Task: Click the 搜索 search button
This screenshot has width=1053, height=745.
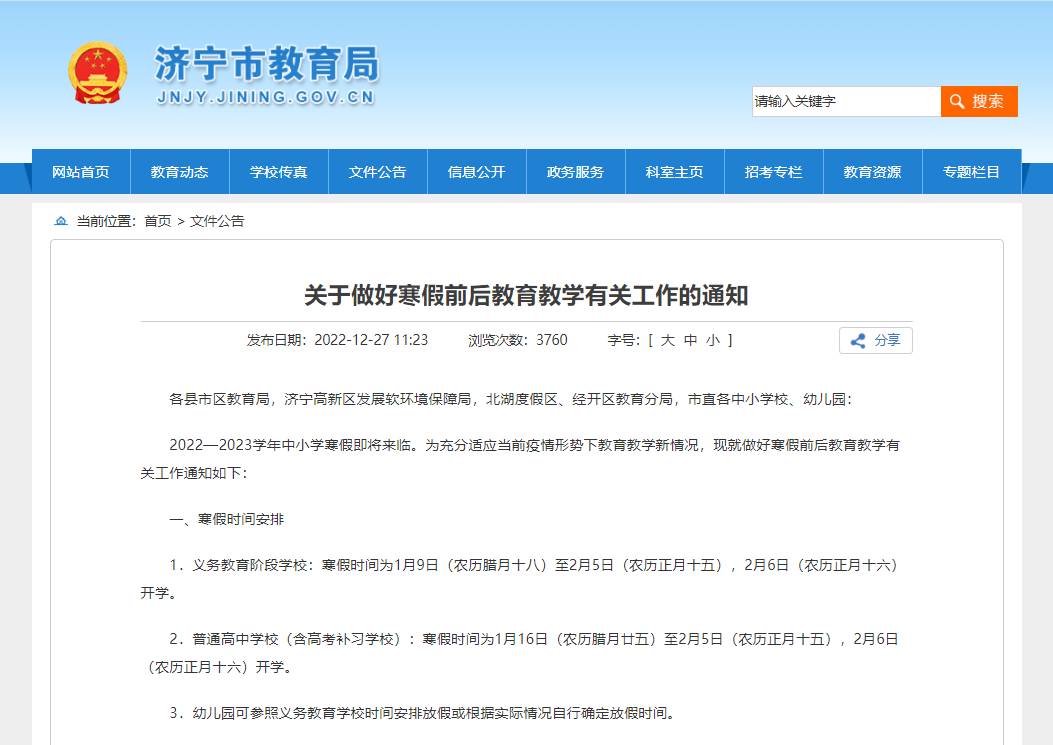Action: (x=979, y=101)
